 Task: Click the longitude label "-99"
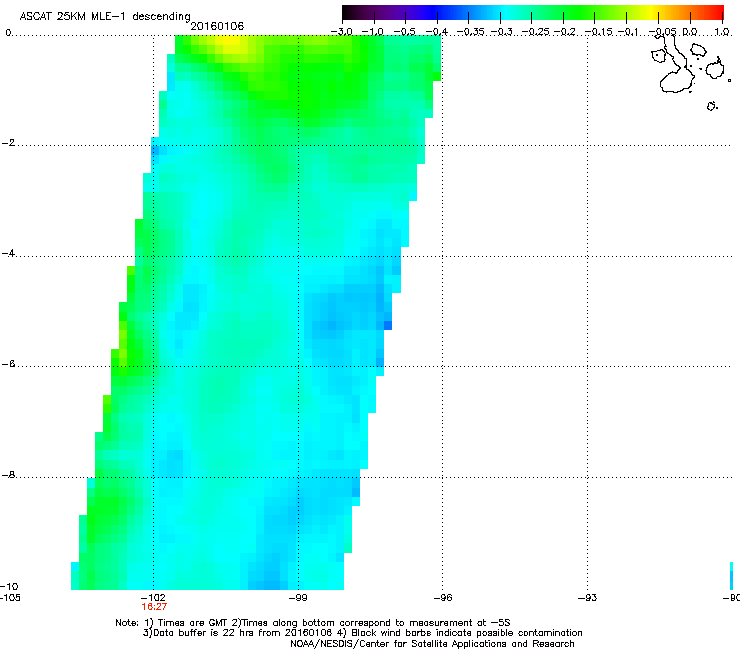298,598
